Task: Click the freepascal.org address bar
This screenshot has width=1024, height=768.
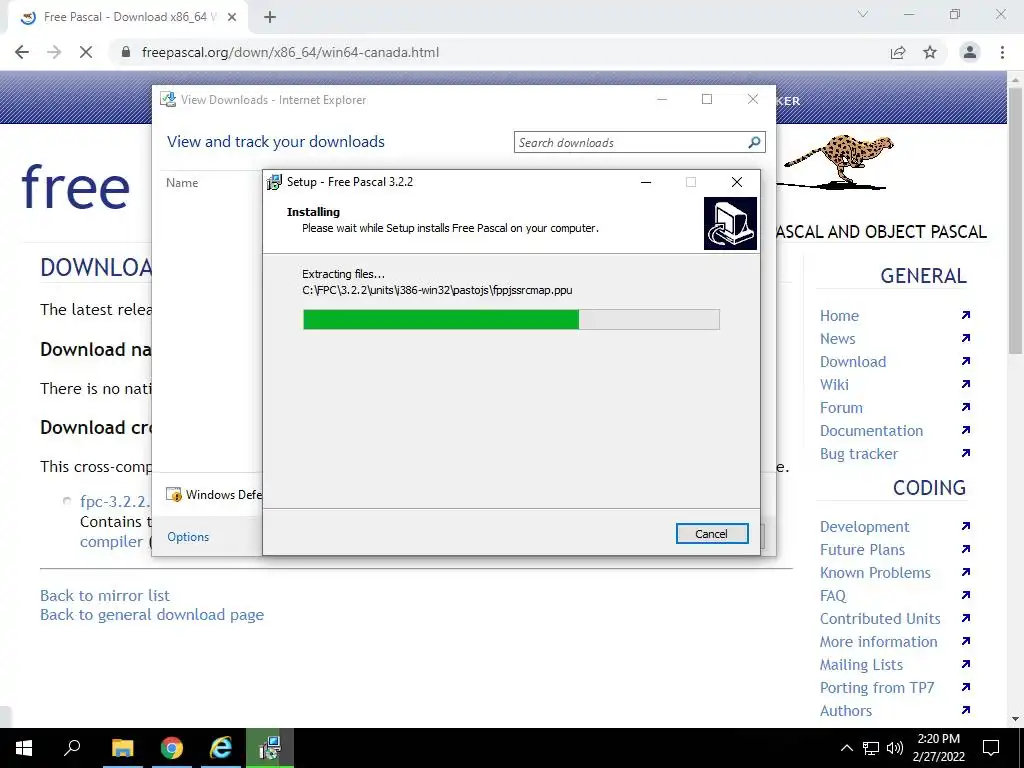Action: [x=290, y=52]
